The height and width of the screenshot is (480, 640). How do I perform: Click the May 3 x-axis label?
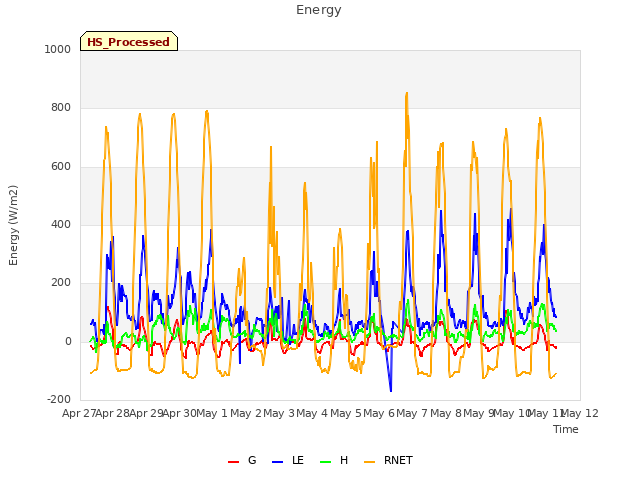279,413
